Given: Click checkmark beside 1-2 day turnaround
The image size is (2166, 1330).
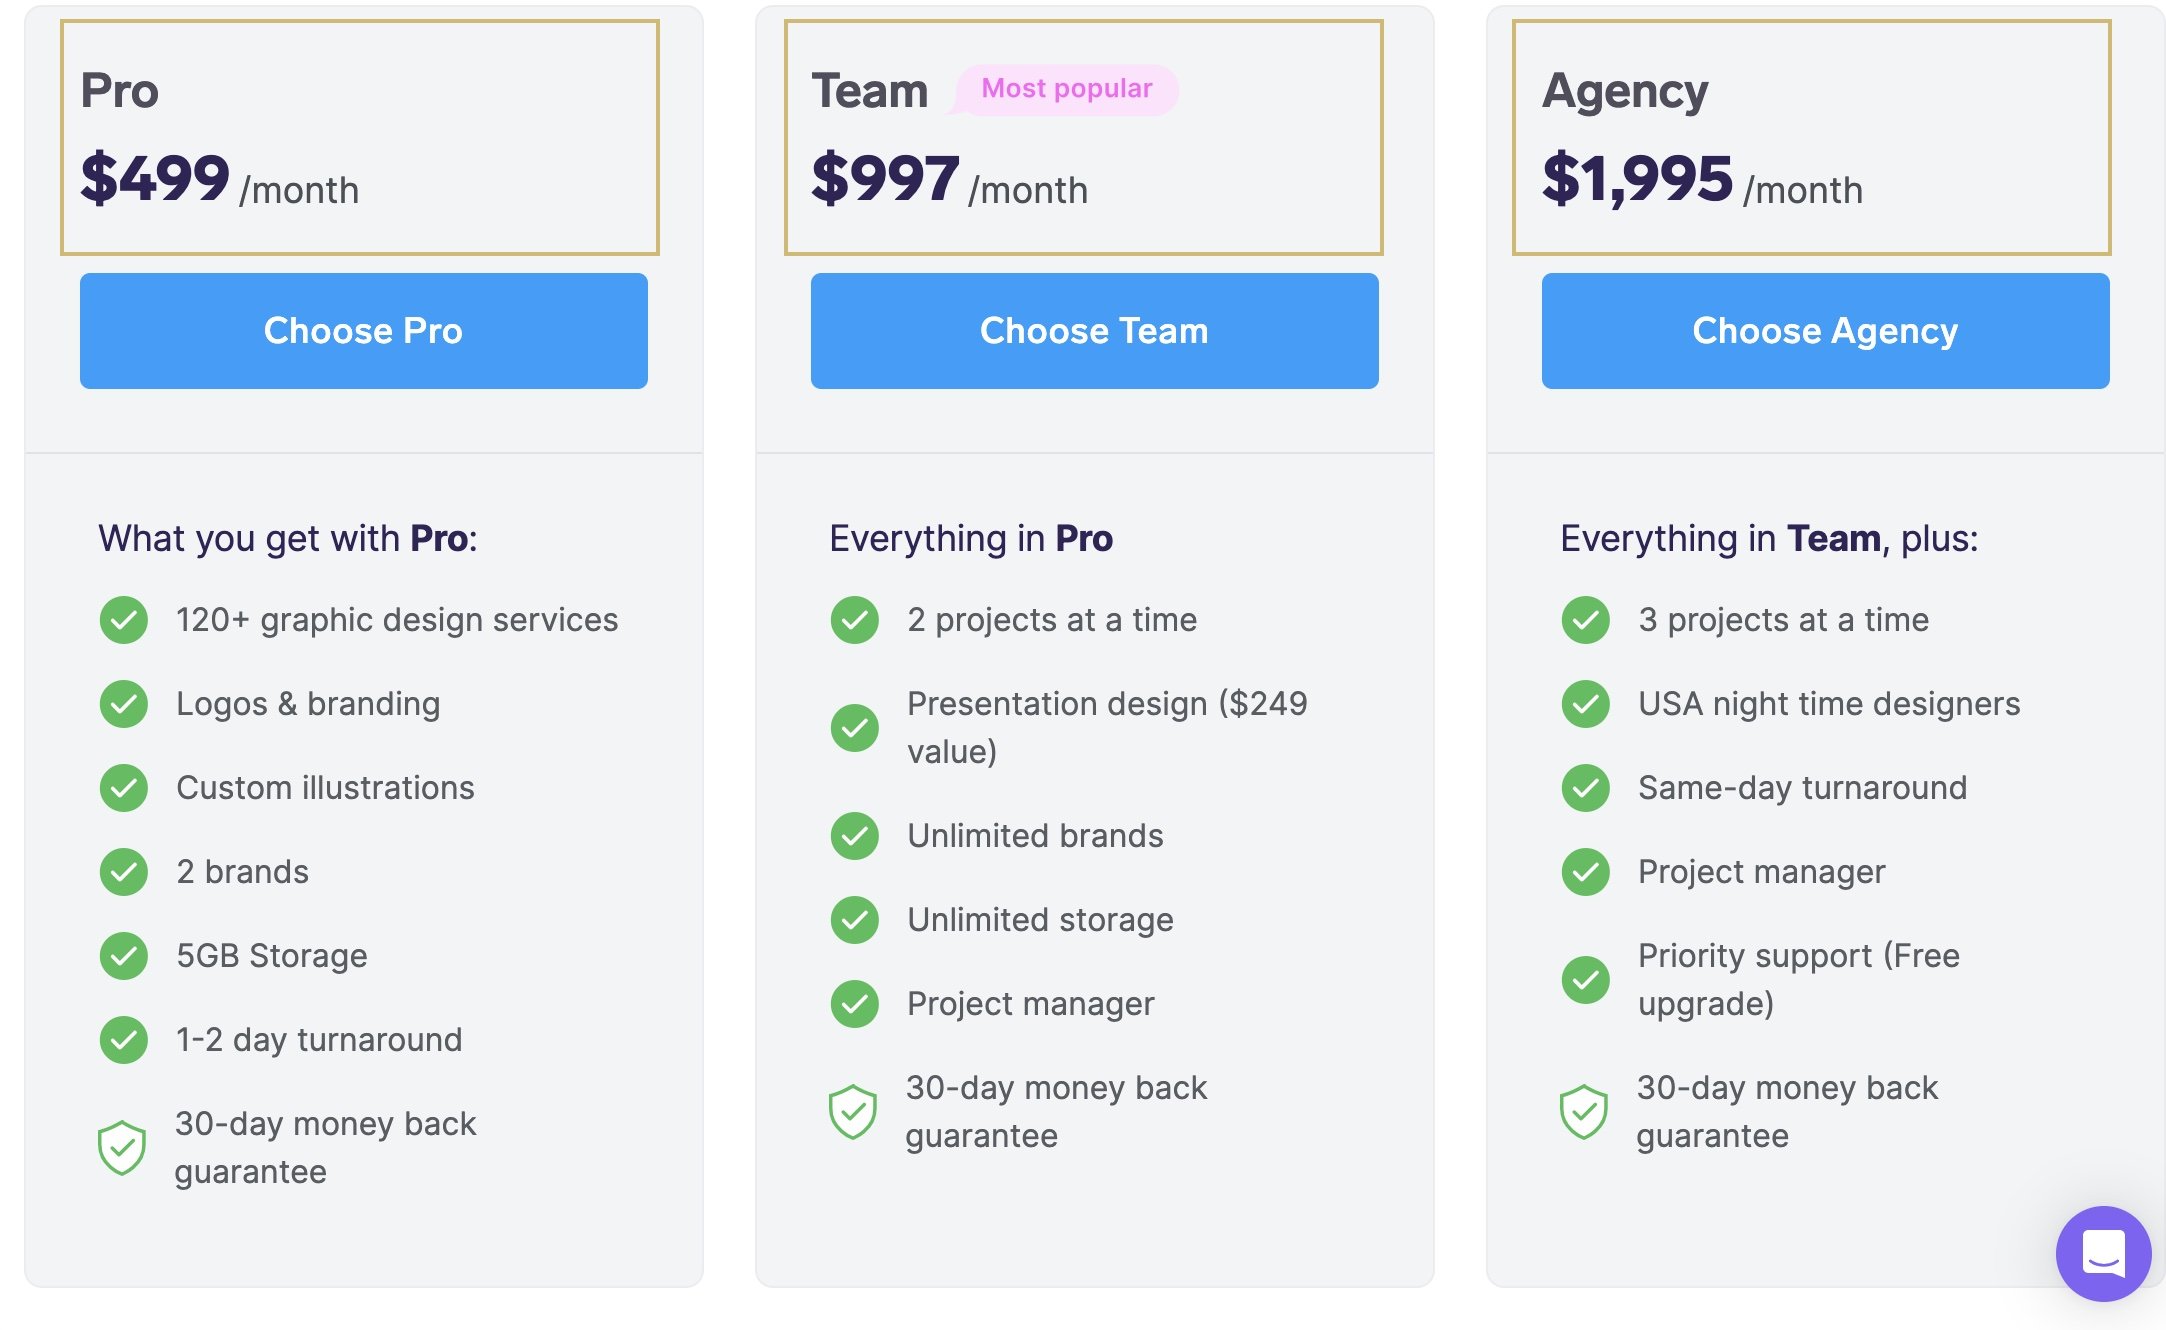Looking at the screenshot, I should pyautogui.click(x=124, y=1040).
